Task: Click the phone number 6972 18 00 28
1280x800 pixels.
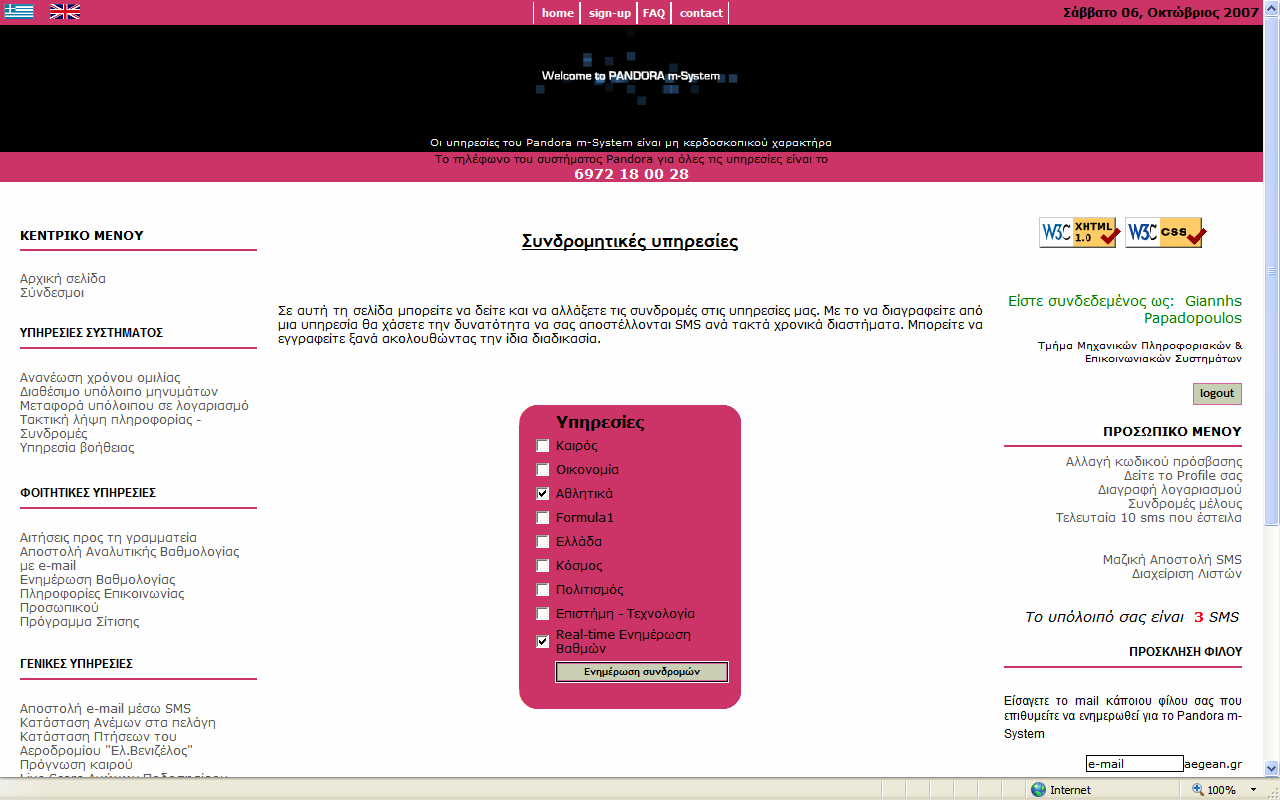Action: click(x=631, y=174)
